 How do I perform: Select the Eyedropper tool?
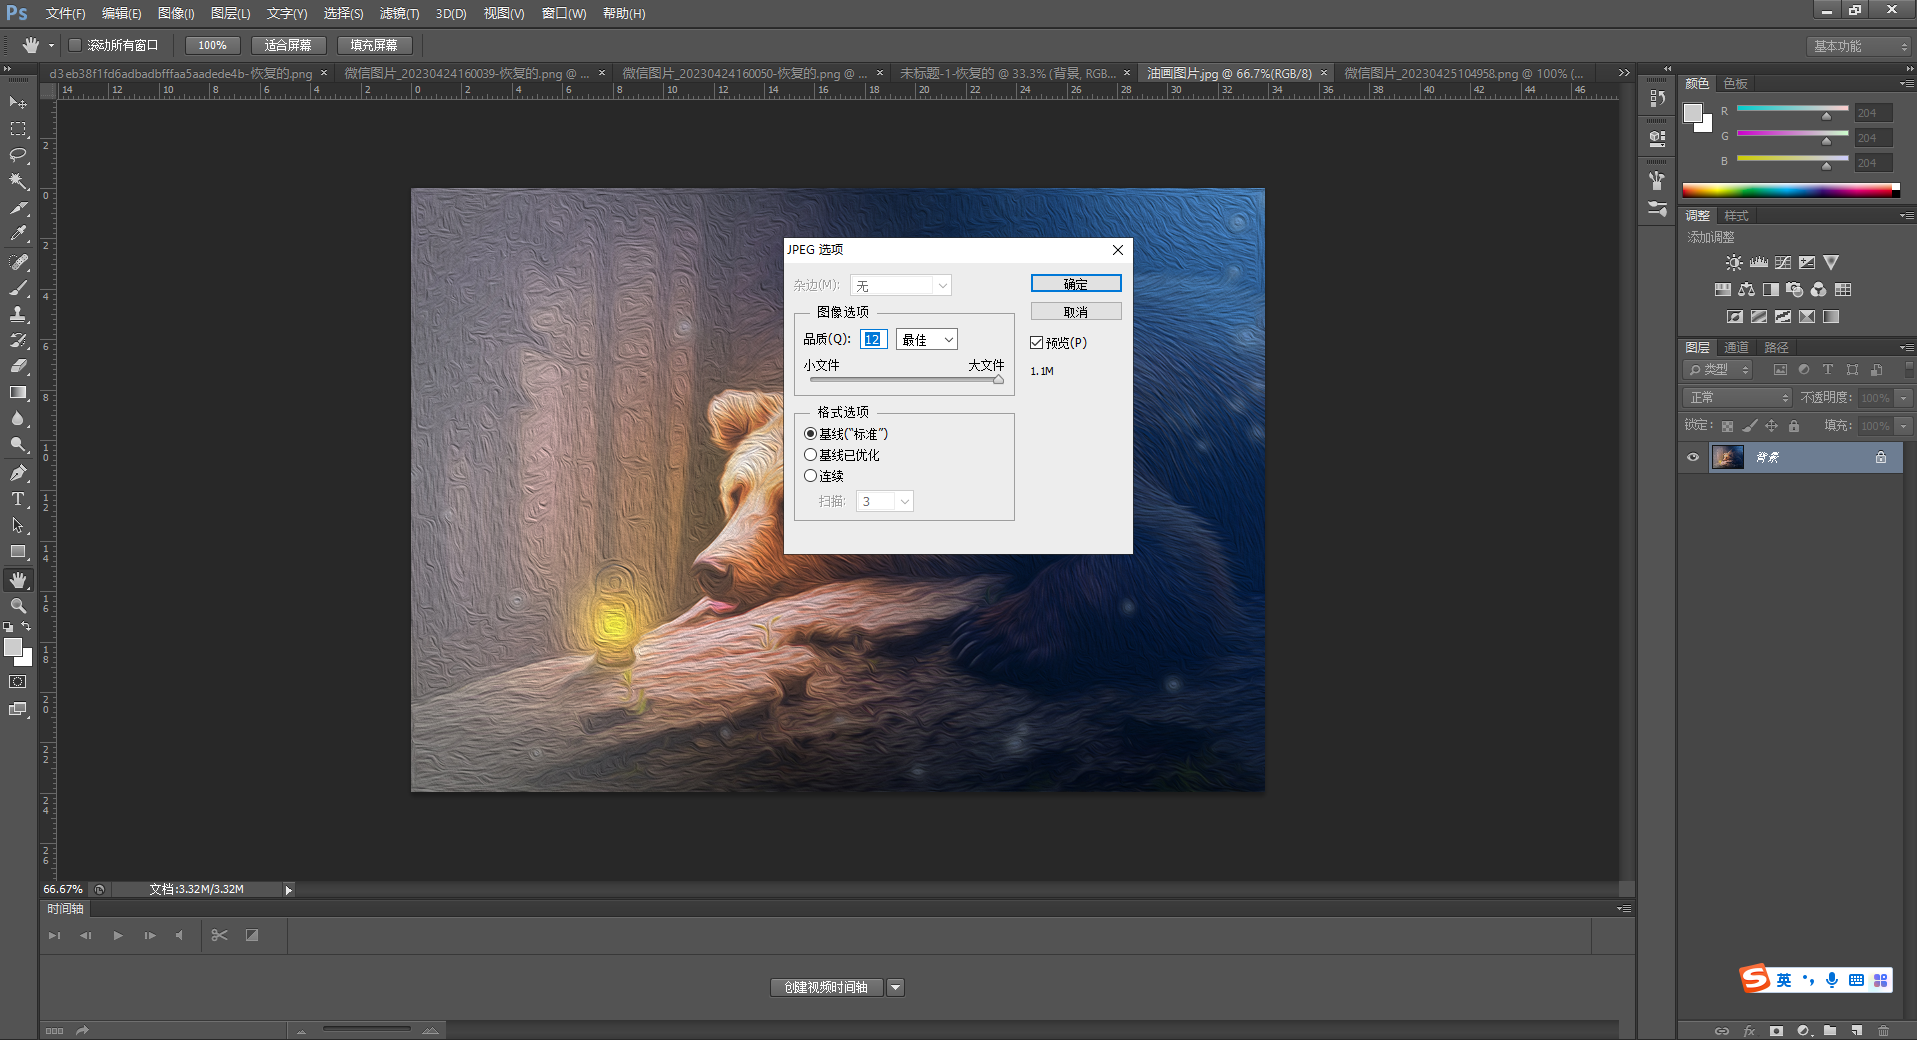click(x=18, y=234)
